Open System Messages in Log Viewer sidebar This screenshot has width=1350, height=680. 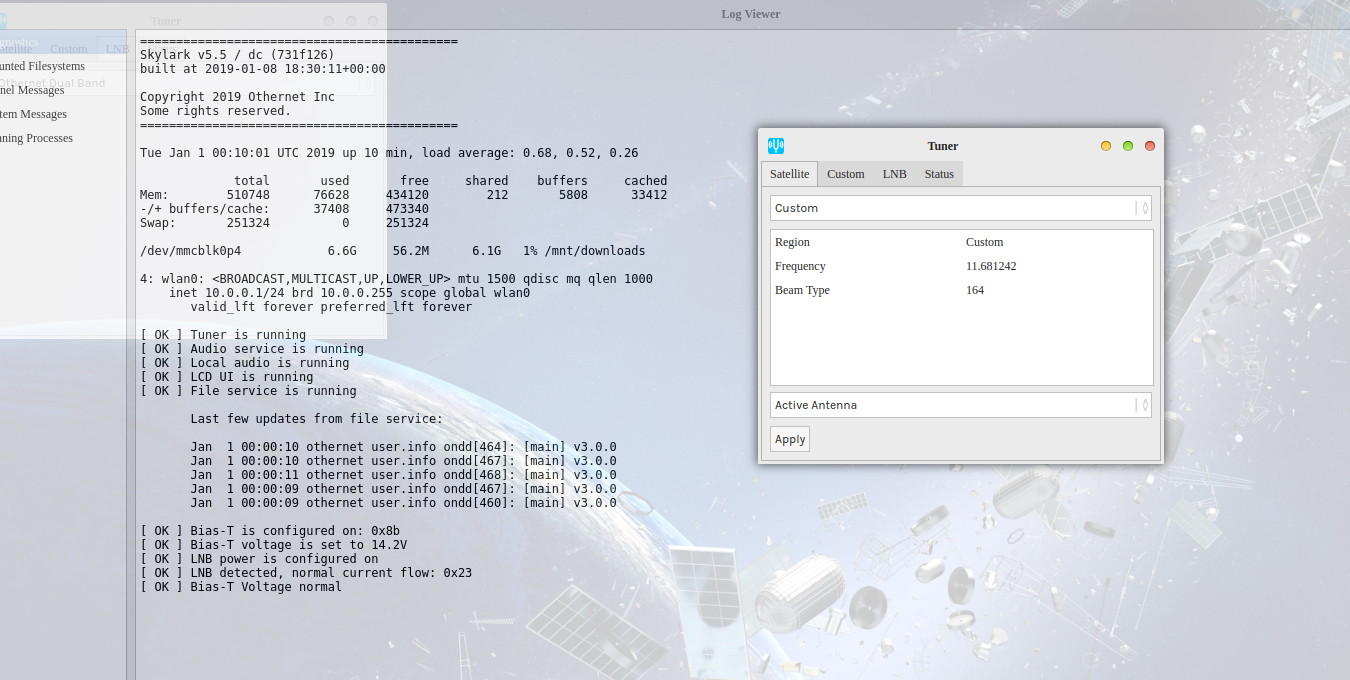[33, 114]
